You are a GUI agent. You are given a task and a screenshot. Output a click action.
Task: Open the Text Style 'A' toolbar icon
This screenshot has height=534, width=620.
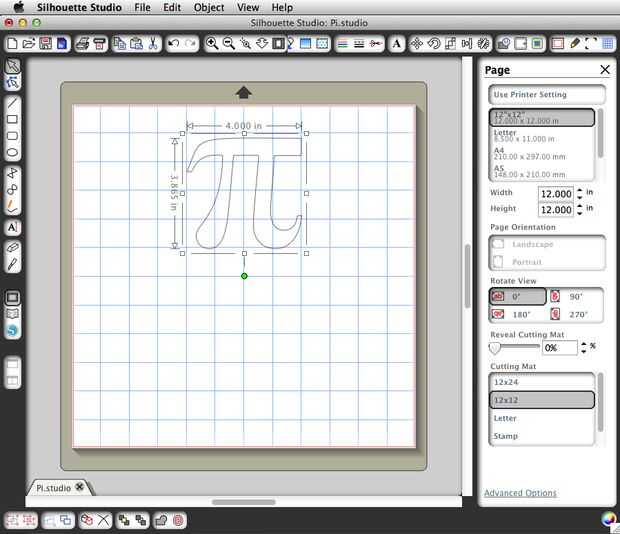tap(397, 43)
